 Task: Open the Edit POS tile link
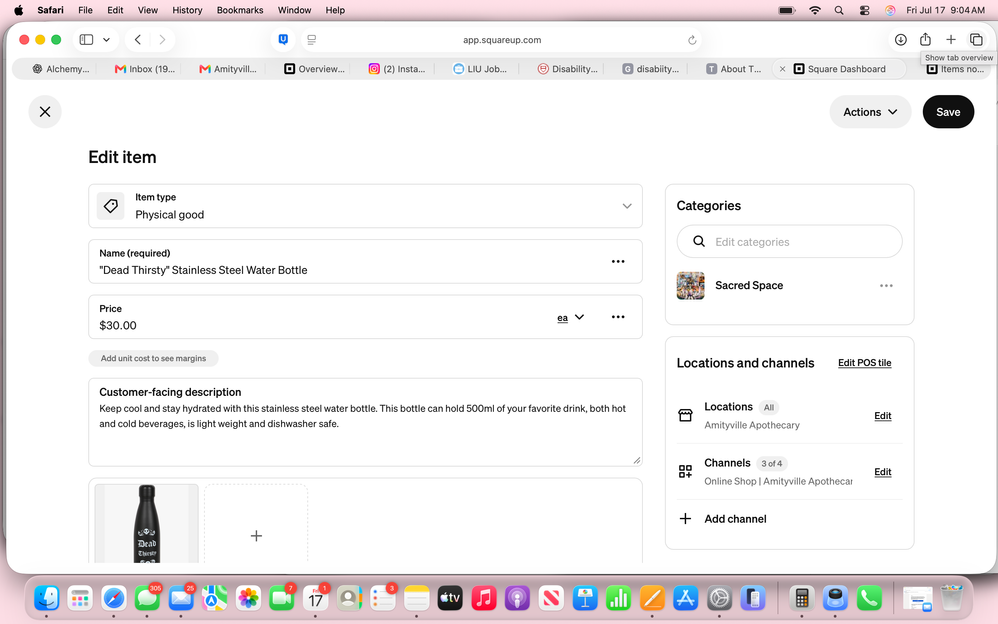coord(864,363)
